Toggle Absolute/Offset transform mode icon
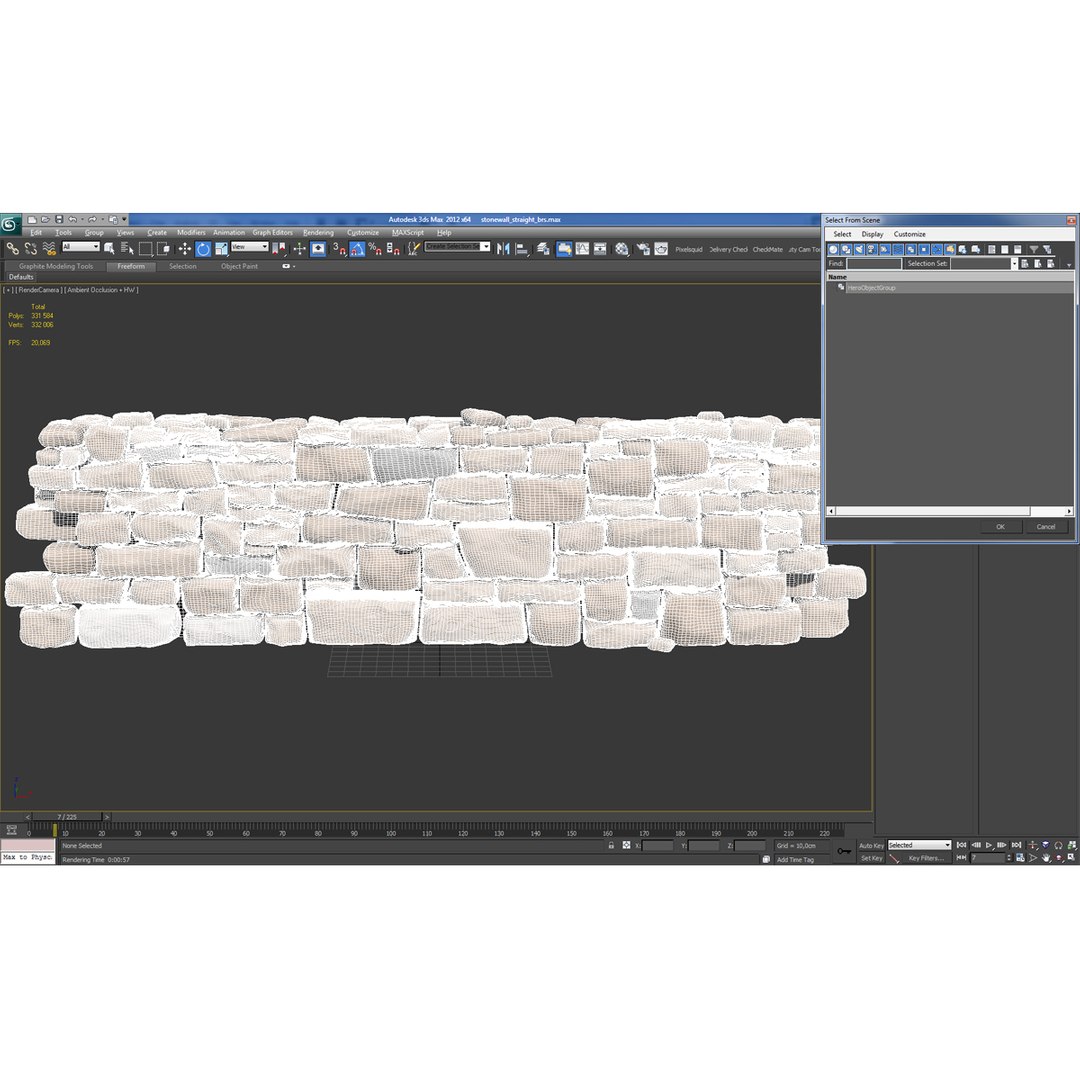 (x=626, y=845)
